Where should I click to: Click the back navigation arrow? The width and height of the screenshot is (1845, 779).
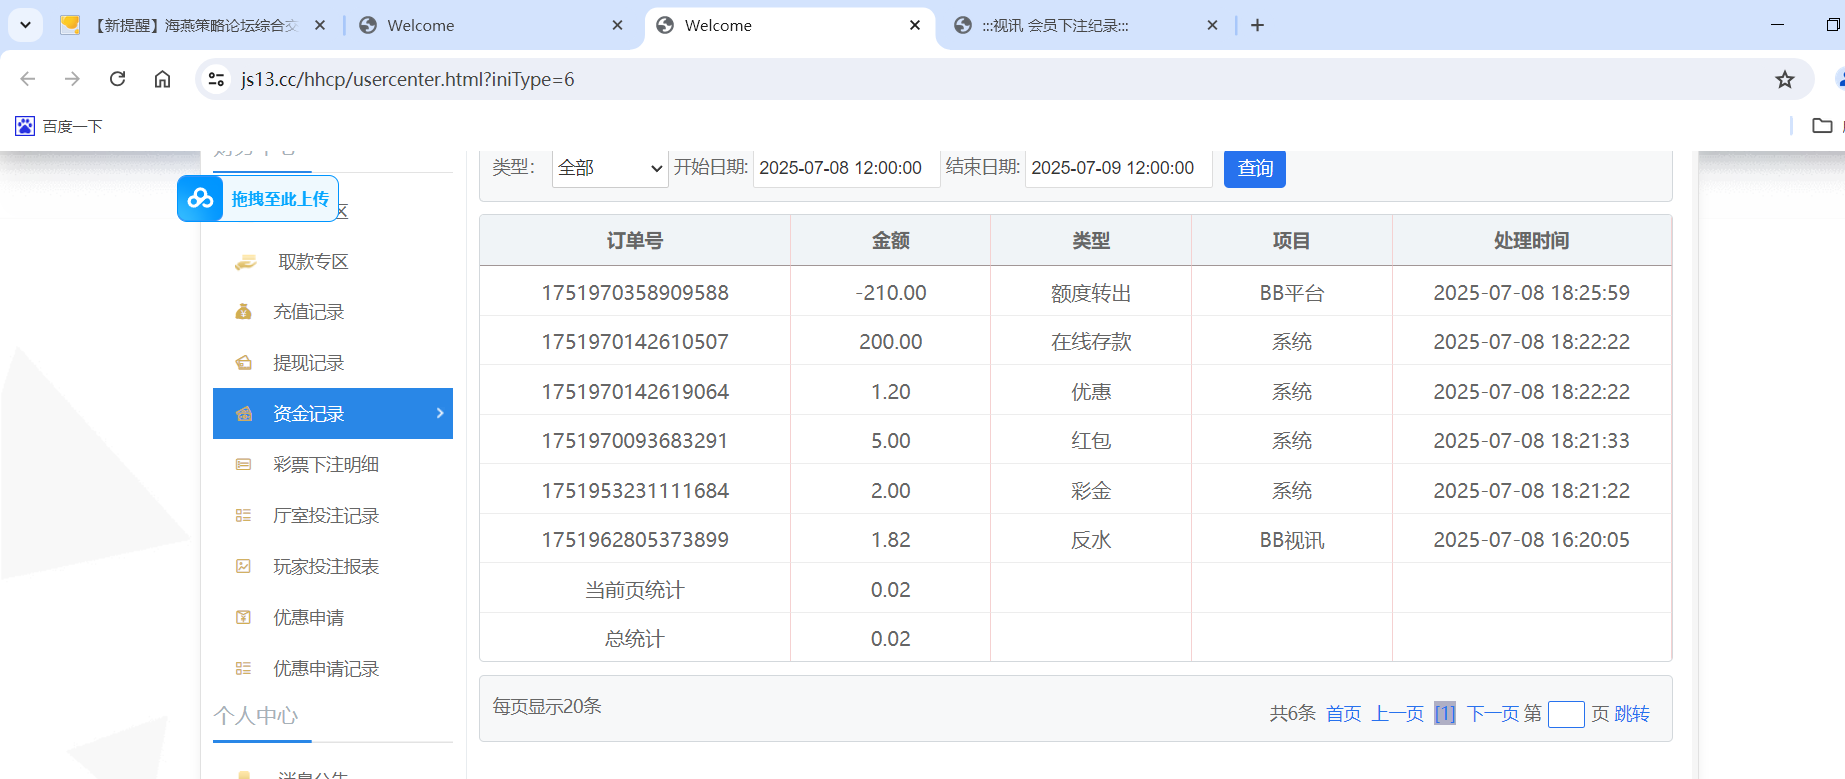(x=28, y=79)
